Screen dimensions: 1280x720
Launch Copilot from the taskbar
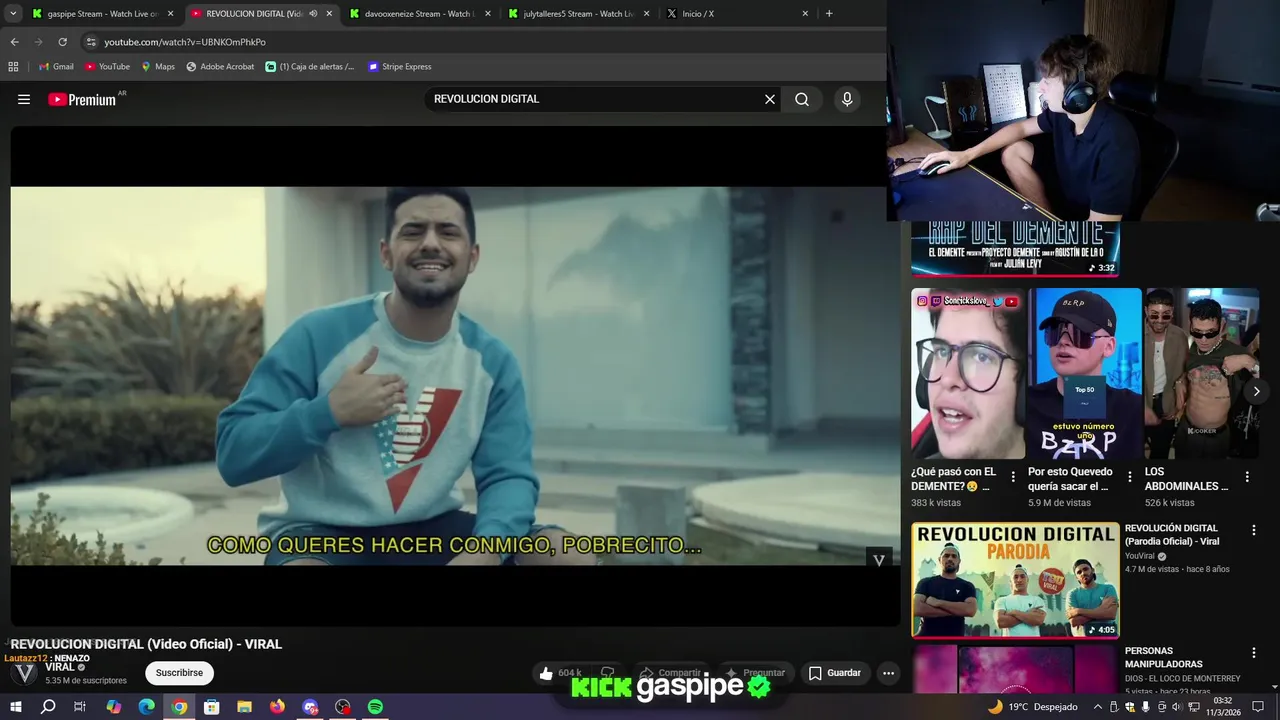[x=113, y=707]
